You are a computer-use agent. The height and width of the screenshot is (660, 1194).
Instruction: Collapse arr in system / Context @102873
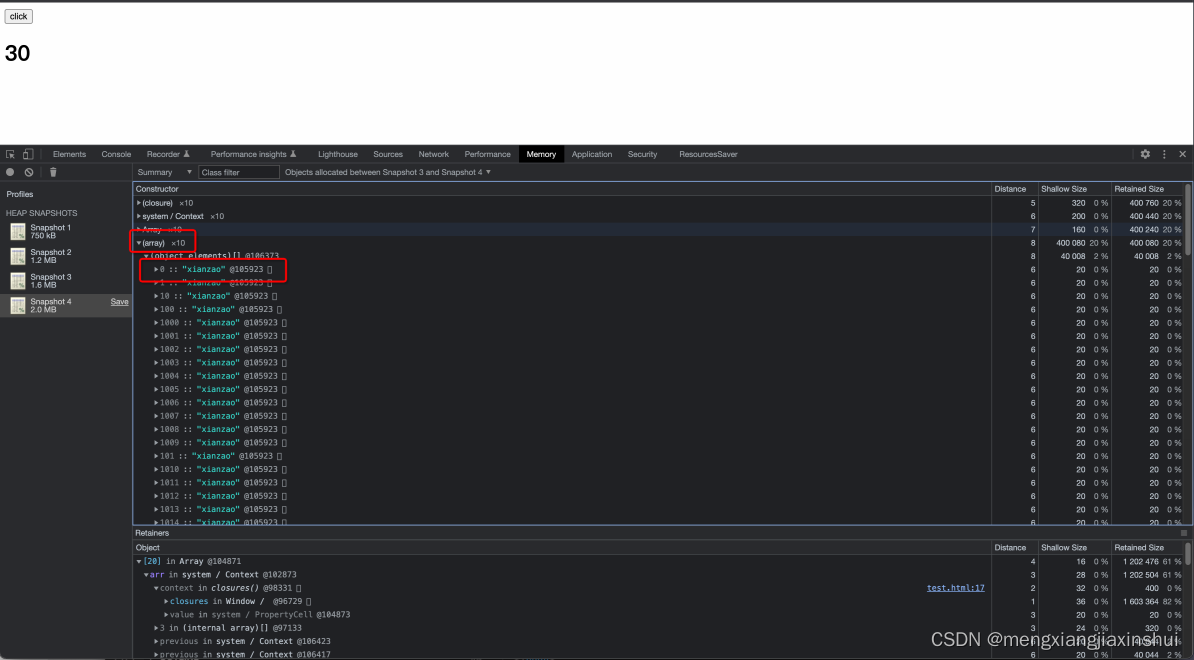[x=146, y=575]
